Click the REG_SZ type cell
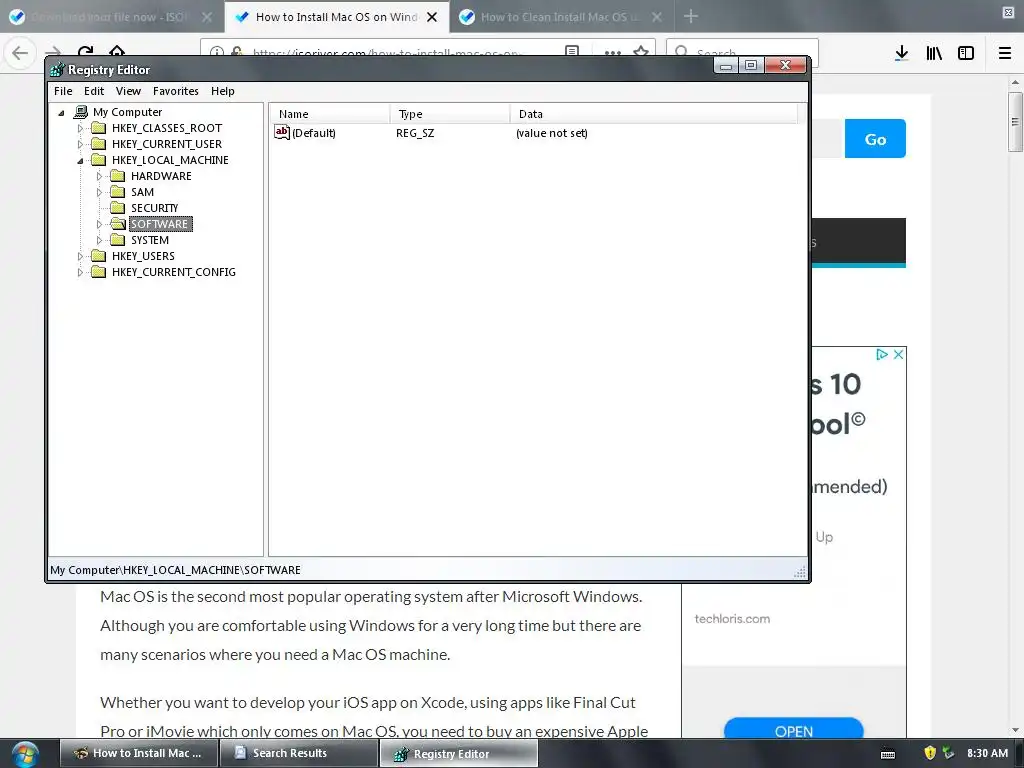The width and height of the screenshot is (1024, 768). pyautogui.click(x=415, y=133)
